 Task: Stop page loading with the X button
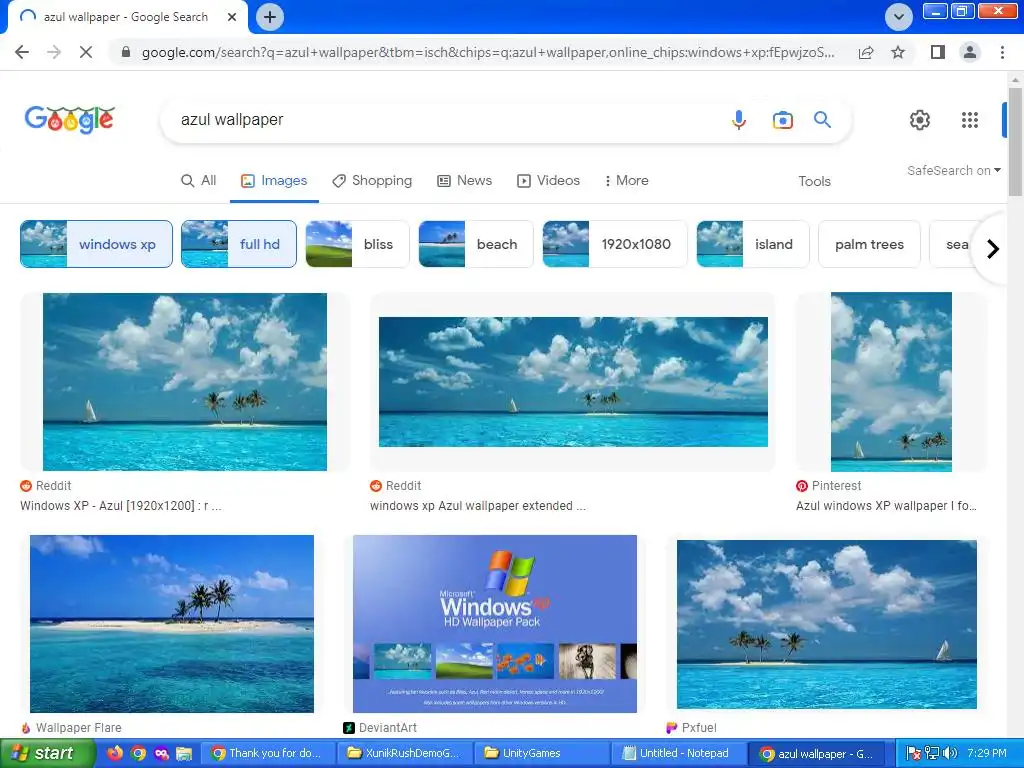[86, 52]
